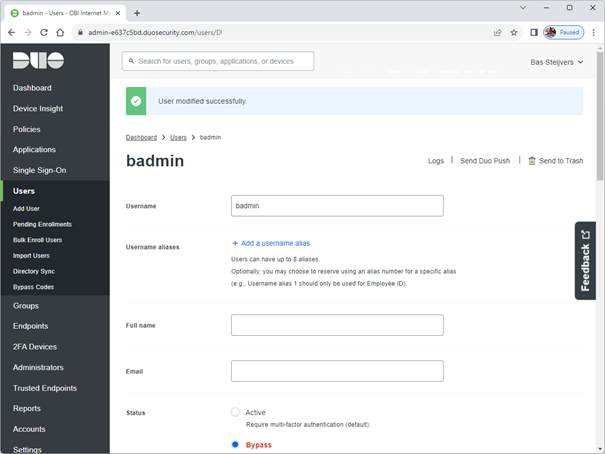605x454 pixels.
Task: Click the page vertical scrollbar
Action: (x=600, y=116)
